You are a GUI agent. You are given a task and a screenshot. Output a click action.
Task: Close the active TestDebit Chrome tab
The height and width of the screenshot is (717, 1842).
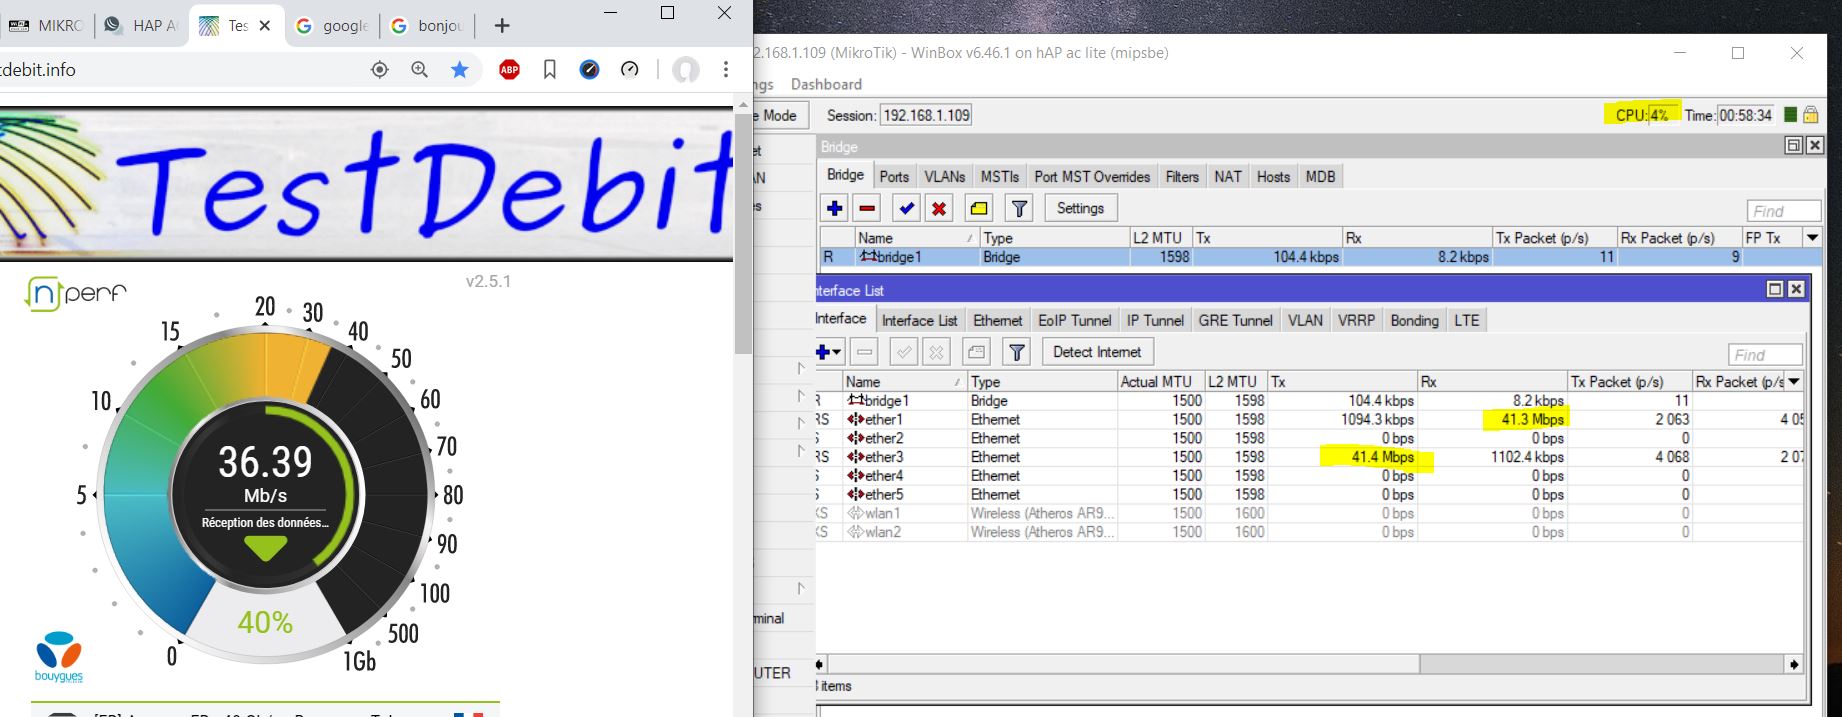click(265, 26)
